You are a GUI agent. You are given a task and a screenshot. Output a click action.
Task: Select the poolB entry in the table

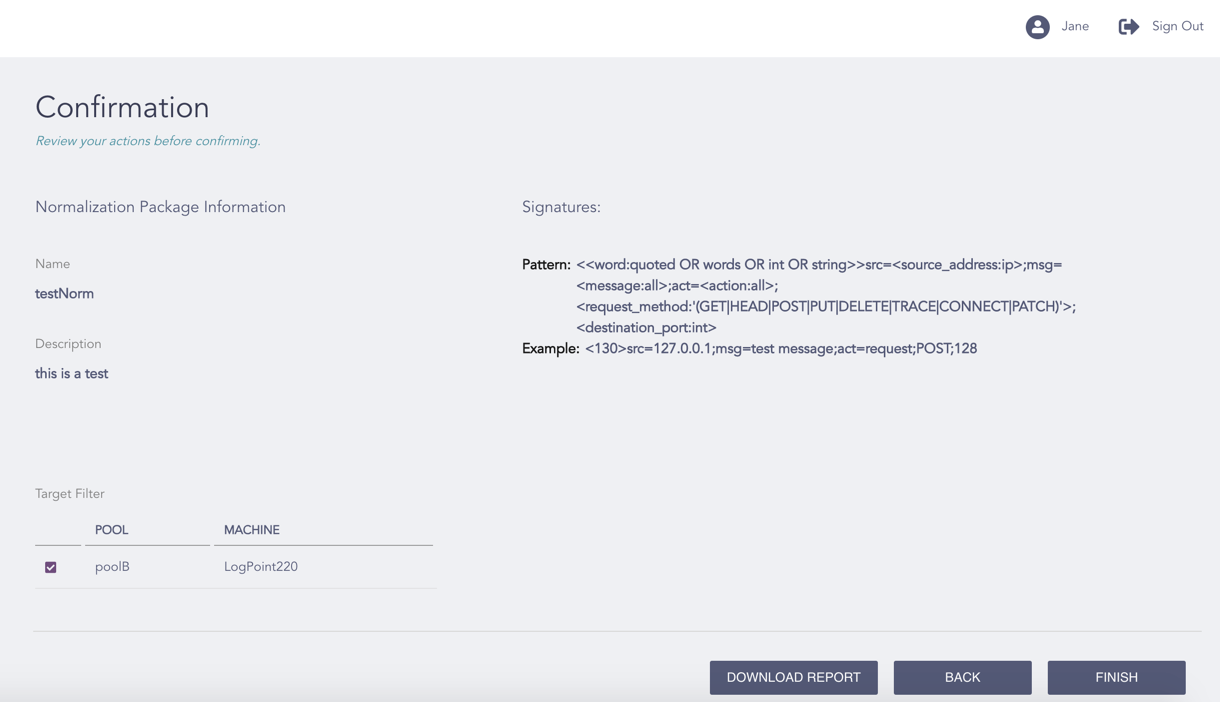(112, 566)
